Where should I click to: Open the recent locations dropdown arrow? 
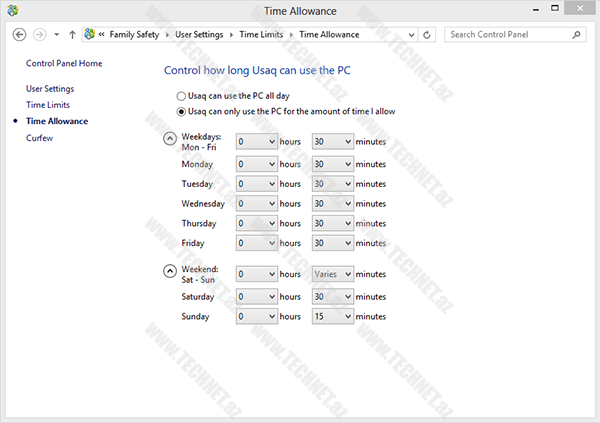tap(56, 34)
